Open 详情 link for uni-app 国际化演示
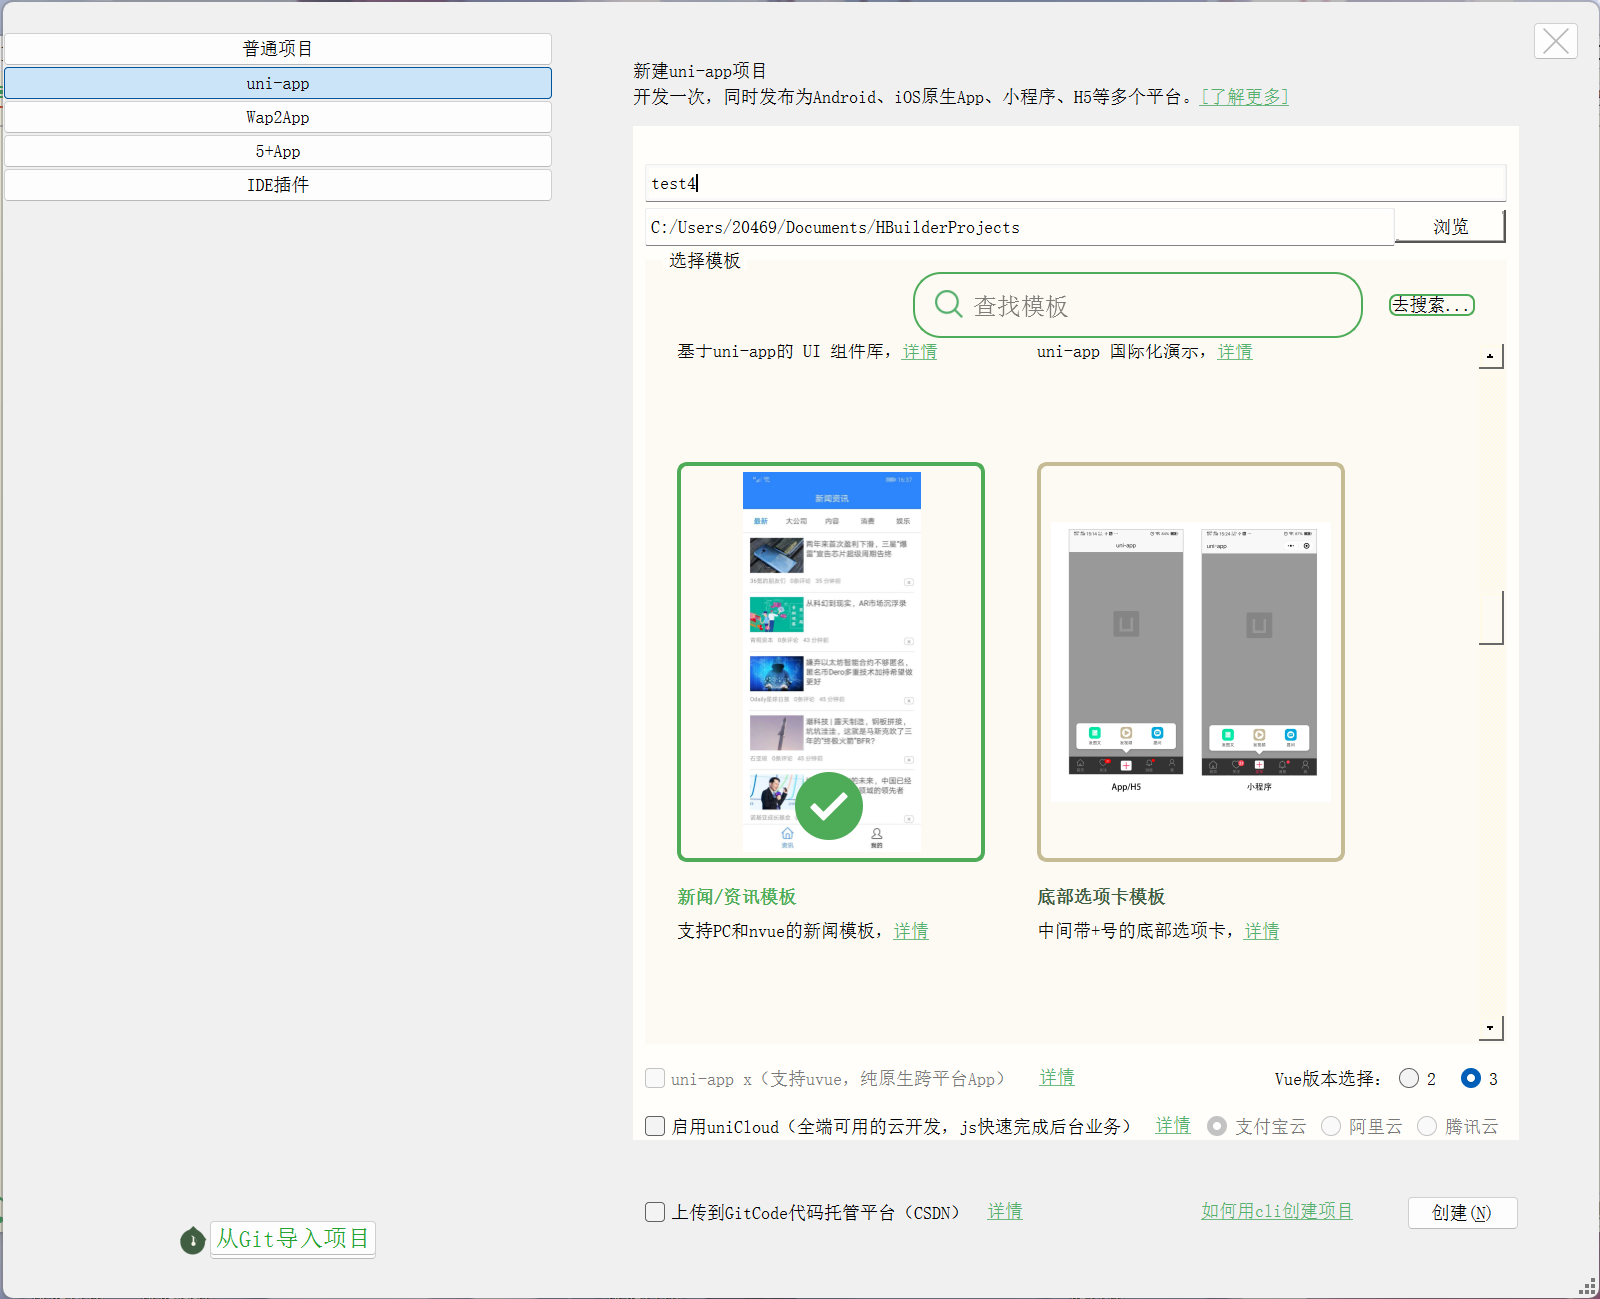1600x1299 pixels. click(x=1235, y=352)
